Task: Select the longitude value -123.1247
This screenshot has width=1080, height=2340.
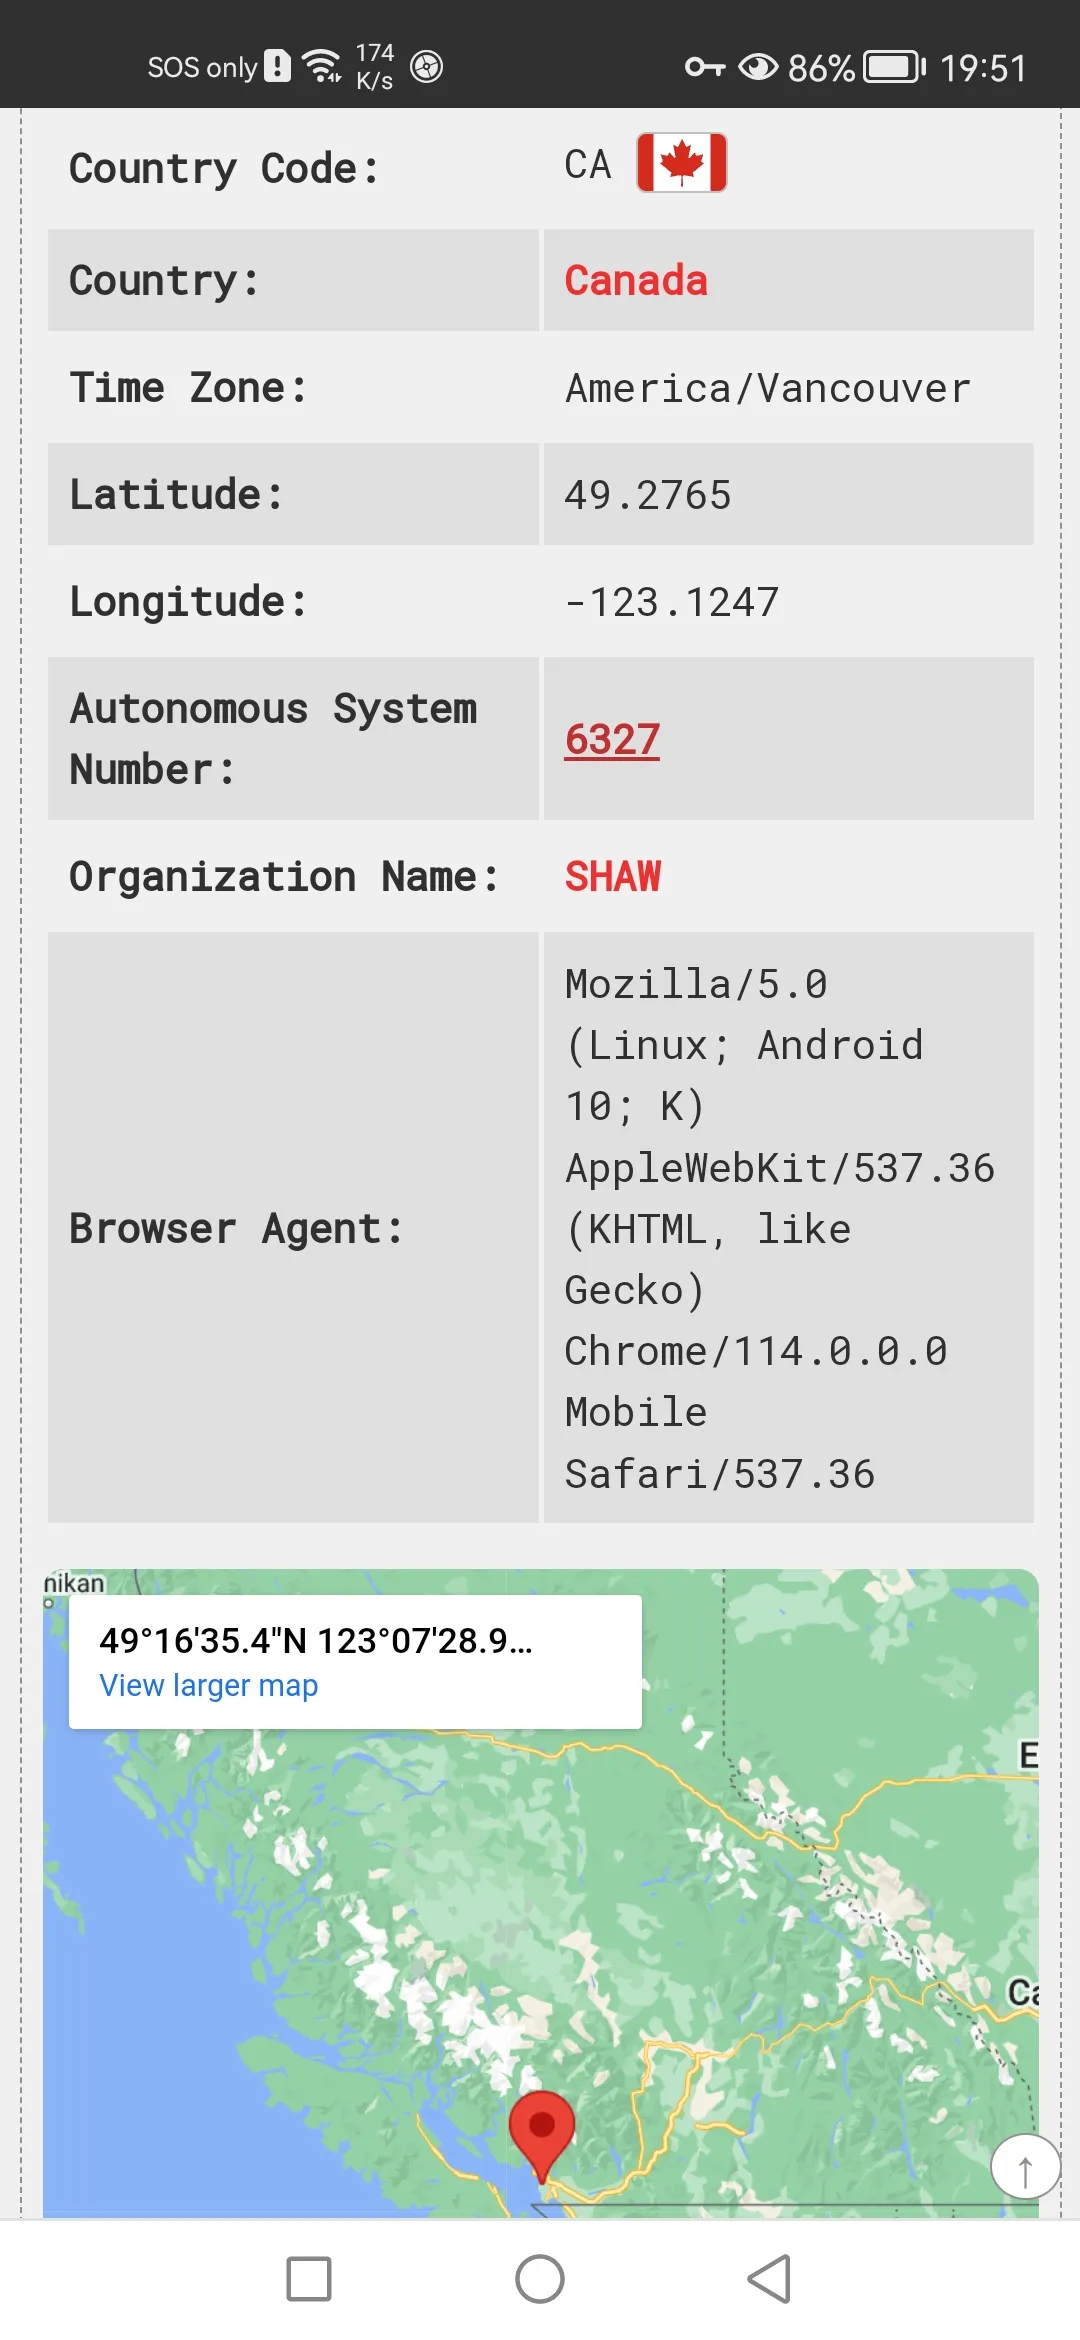Action: pyautogui.click(x=672, y=602)
